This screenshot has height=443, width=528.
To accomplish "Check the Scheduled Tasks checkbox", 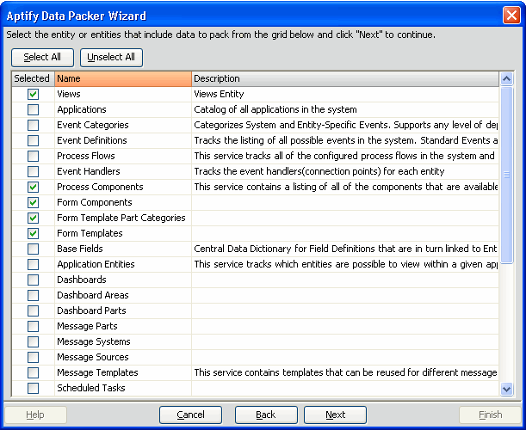I will [x=33, y=388].
